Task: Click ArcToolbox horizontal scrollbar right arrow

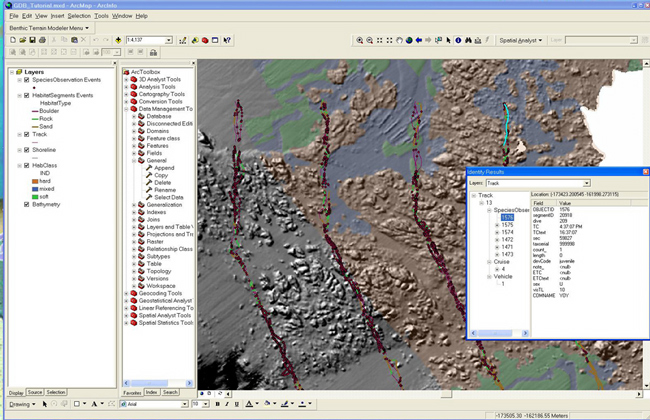Action: coord(189,383)
